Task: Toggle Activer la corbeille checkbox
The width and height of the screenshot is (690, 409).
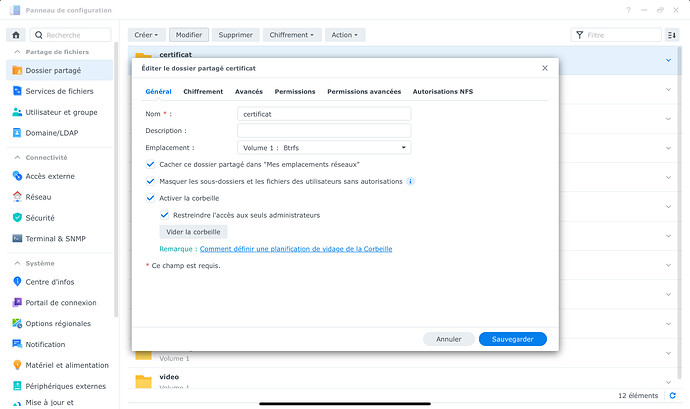Action: click(x=151, y=198)
